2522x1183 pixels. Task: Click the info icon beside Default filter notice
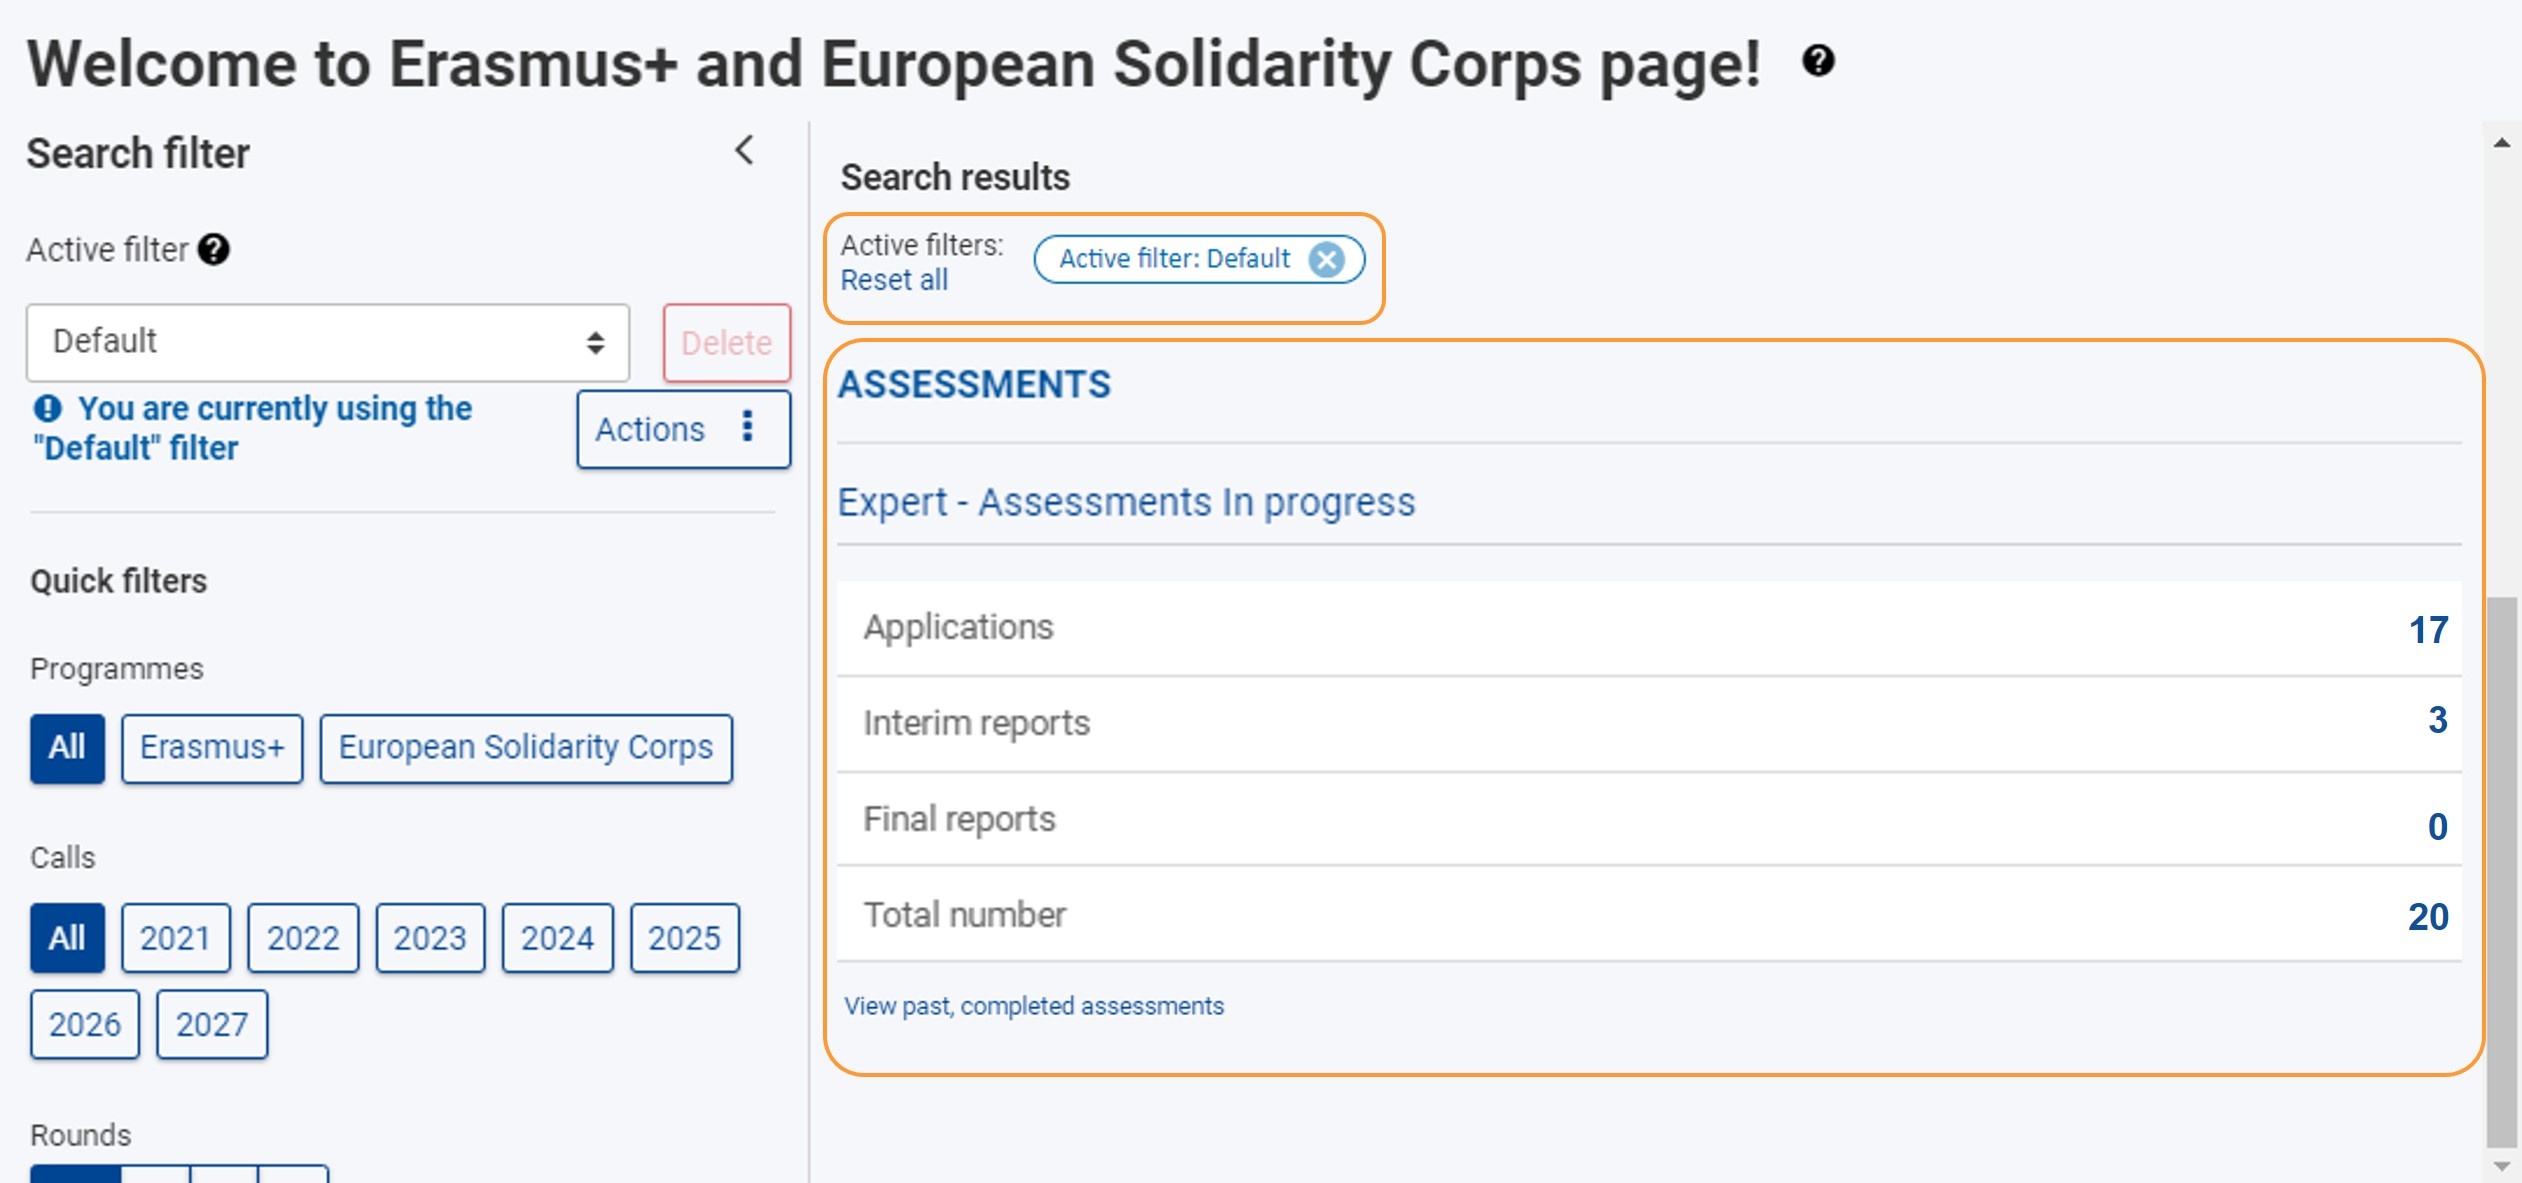click(x=47, y=408)
